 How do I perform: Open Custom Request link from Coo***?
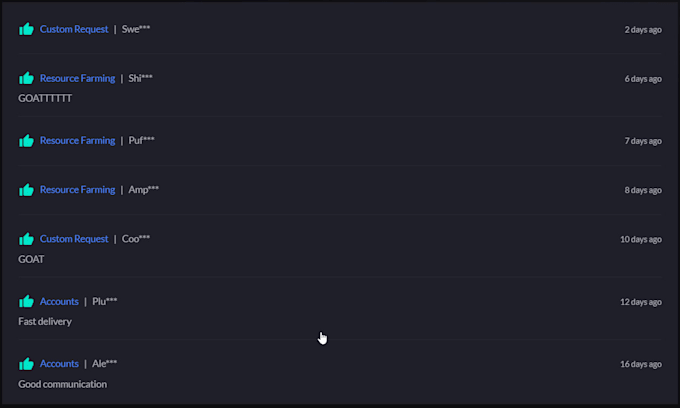click(x=74, y=239)
